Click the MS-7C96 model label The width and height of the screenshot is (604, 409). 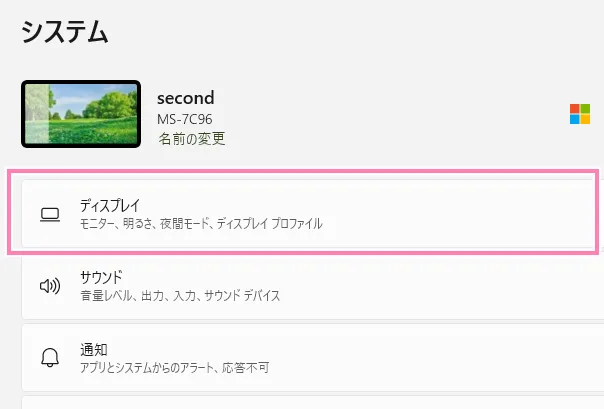click(x=188, y=120)
